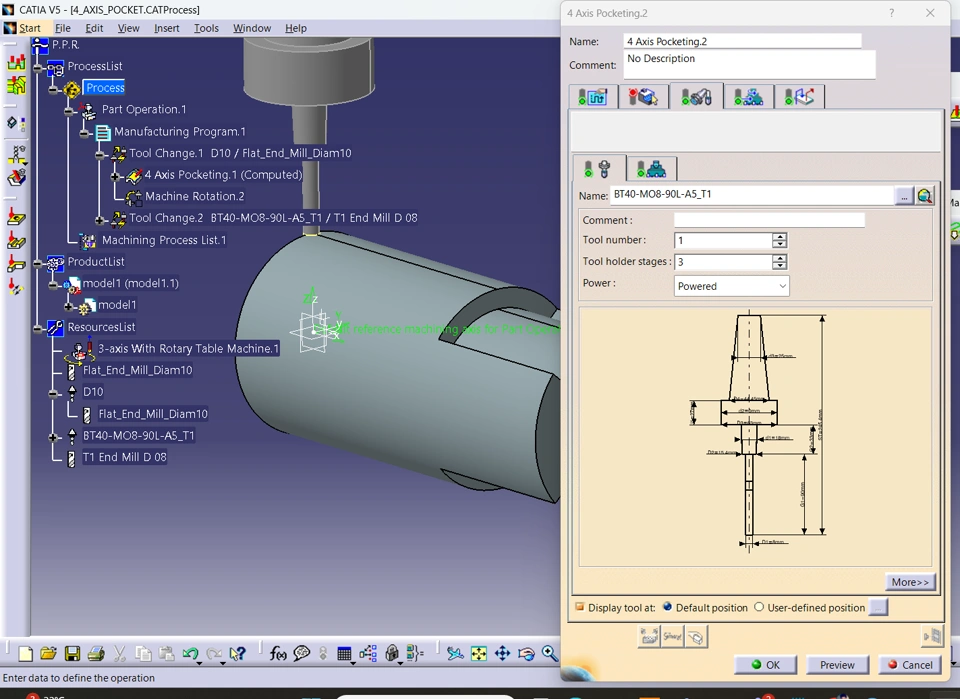Click the Undo icon in bottom toolbar
Screen dimensions: 960x699
point(190,654)
